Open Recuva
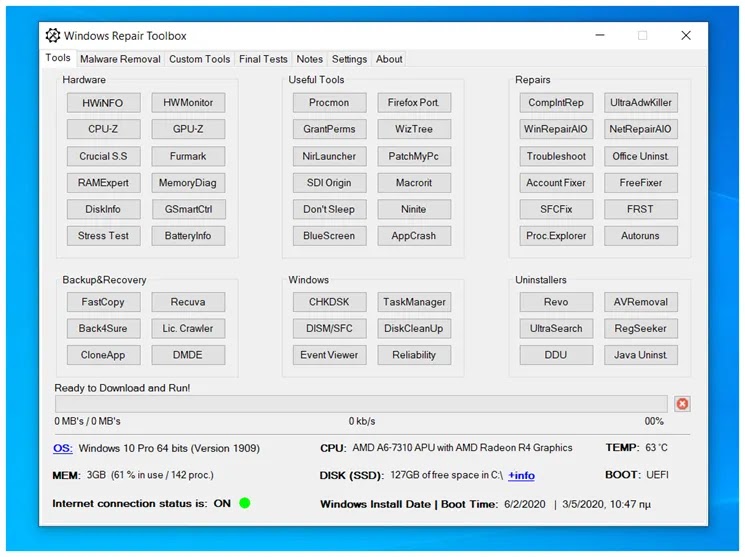 pyautogui.click(x=188, y=302)
